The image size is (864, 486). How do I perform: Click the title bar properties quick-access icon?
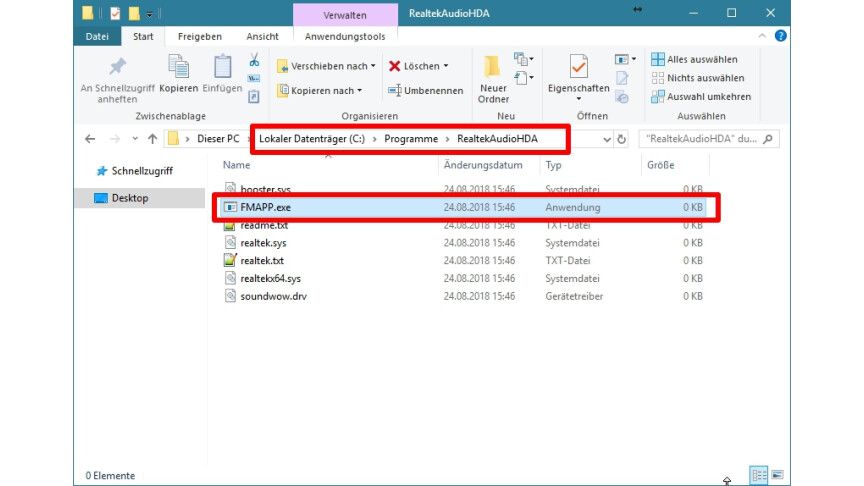[115, 13]
